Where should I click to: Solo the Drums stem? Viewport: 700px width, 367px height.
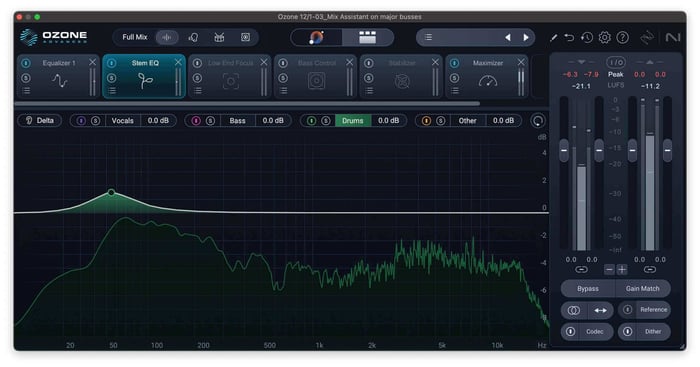click(x=326, y=121)
